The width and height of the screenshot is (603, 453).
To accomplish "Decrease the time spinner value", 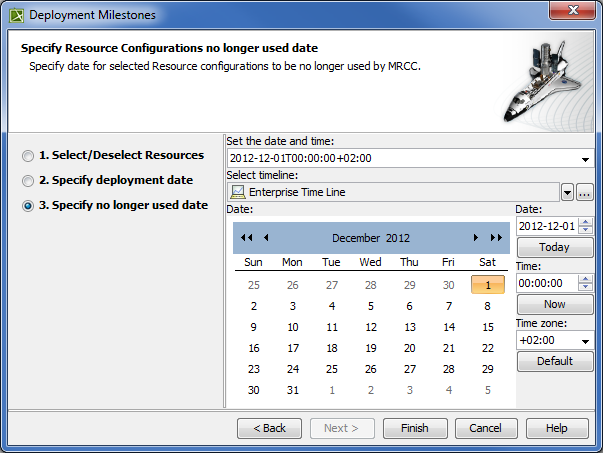I will [585, 286].
